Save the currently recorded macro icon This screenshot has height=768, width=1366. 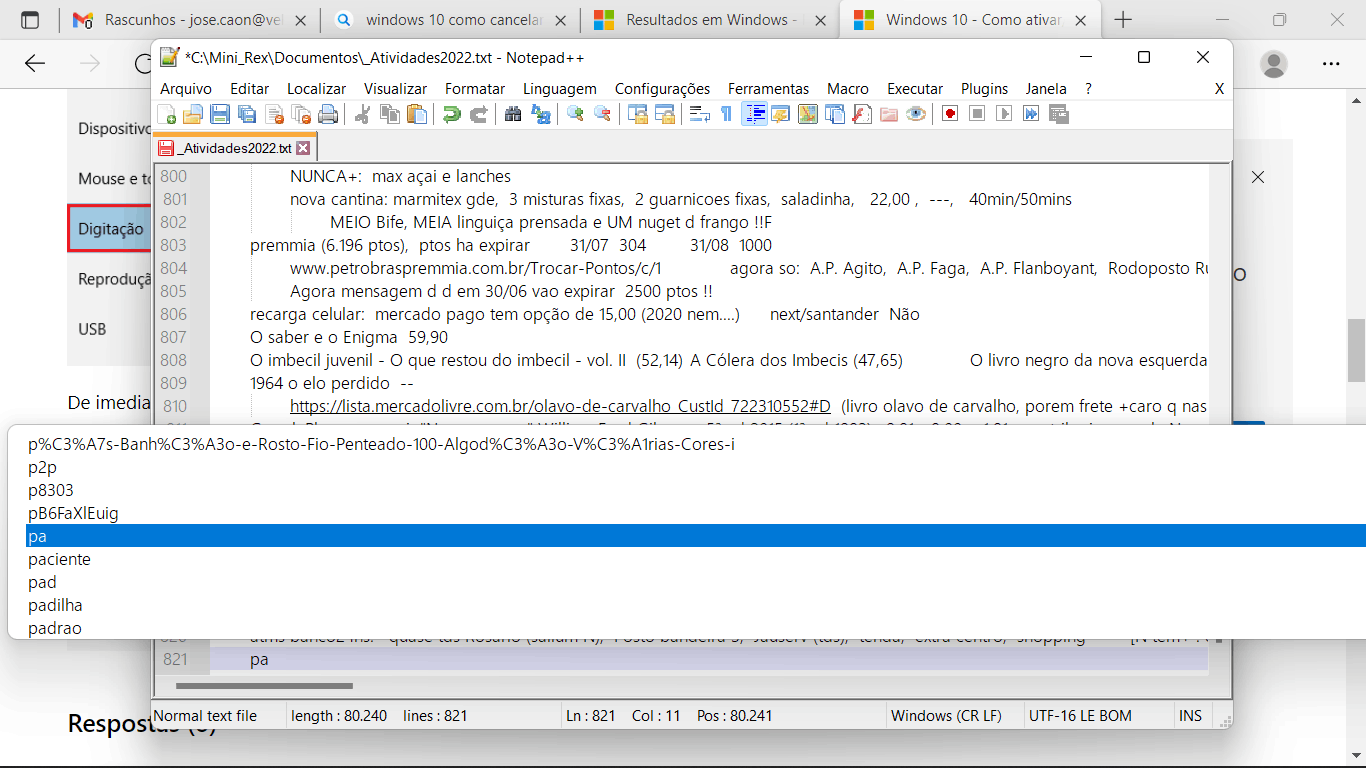[x=1058, y=114]
